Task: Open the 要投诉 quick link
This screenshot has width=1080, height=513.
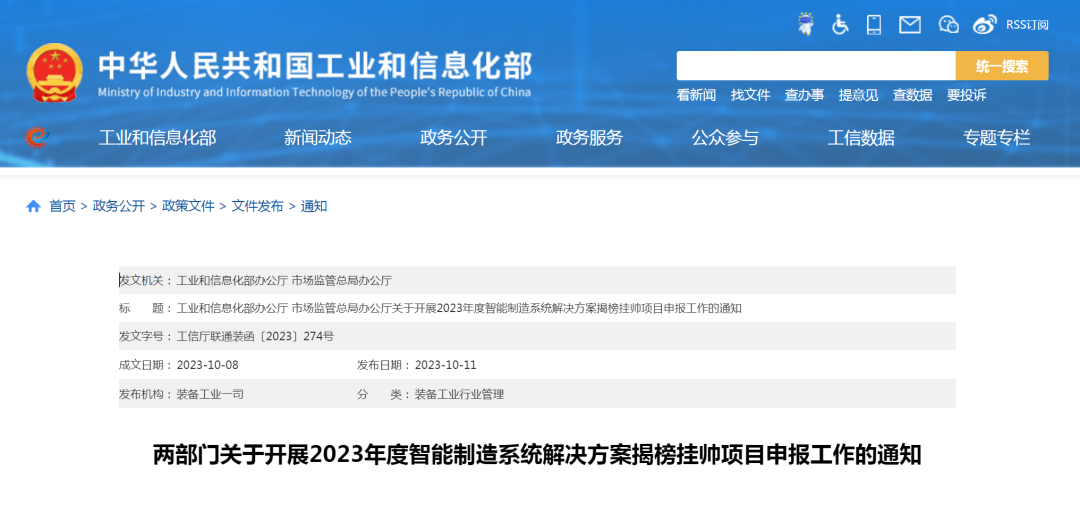Action: pyautogui.click(x=966, y=95)
